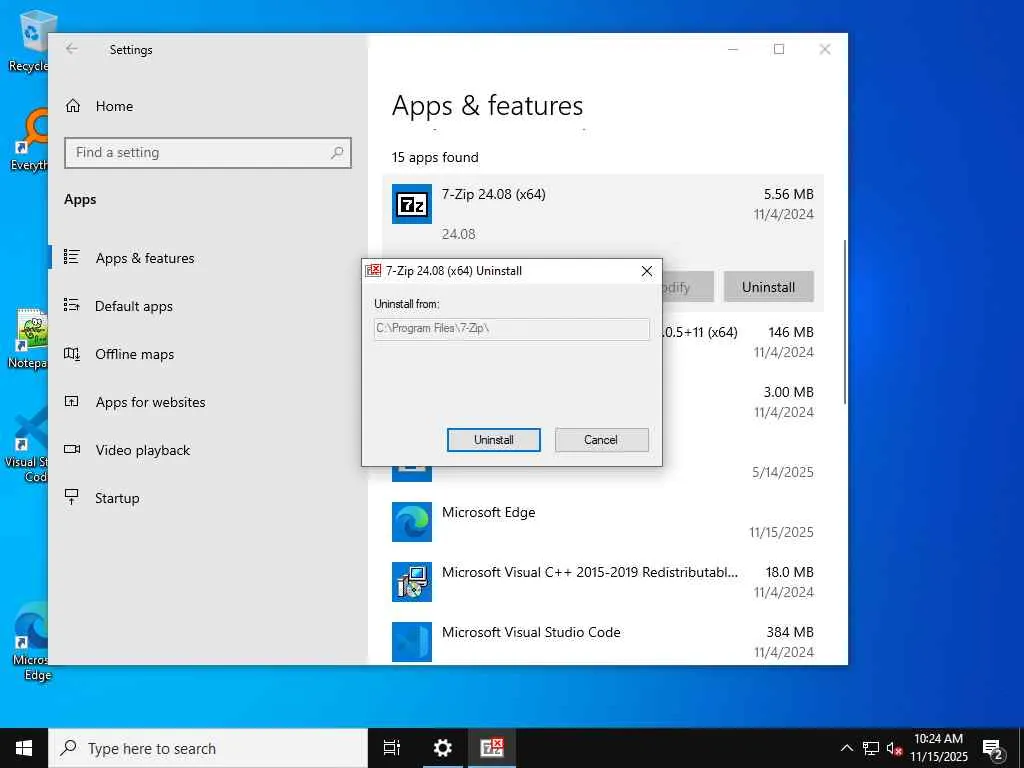The width and height of the screenshot is (1024, 768).
Task: Click the muted volume tray icon
Action: click(x=894, y=748)
